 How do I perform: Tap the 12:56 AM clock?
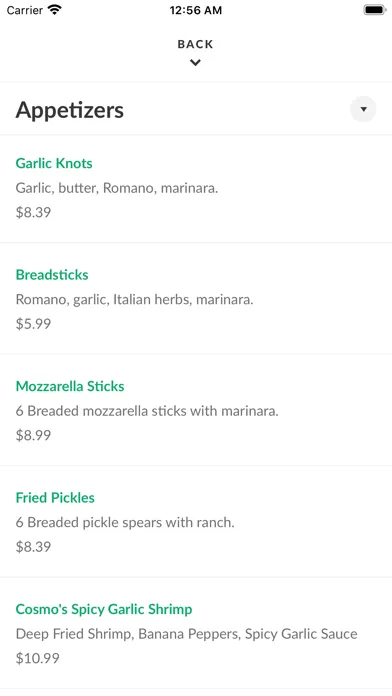click(196, 10)
